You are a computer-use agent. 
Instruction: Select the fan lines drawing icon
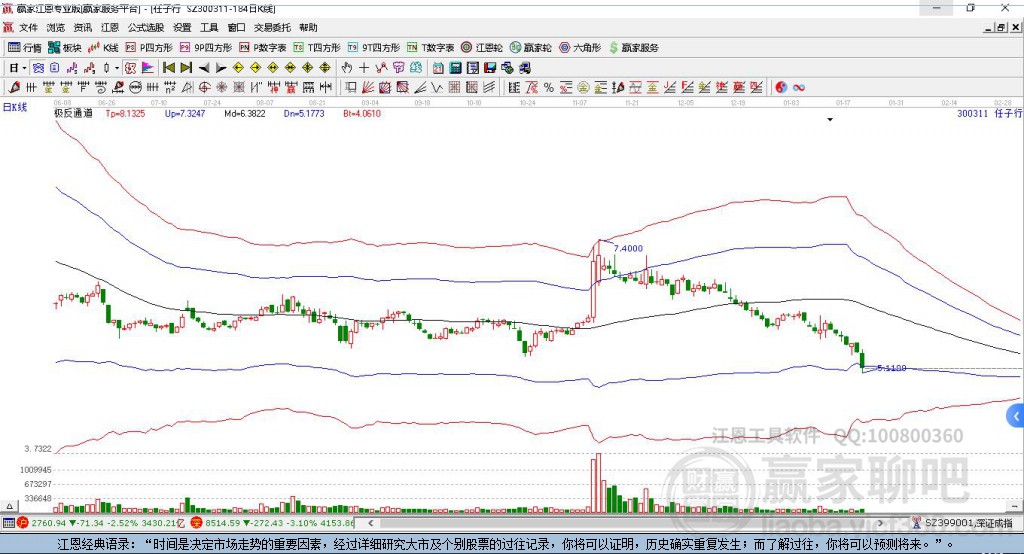coord(368,88)
